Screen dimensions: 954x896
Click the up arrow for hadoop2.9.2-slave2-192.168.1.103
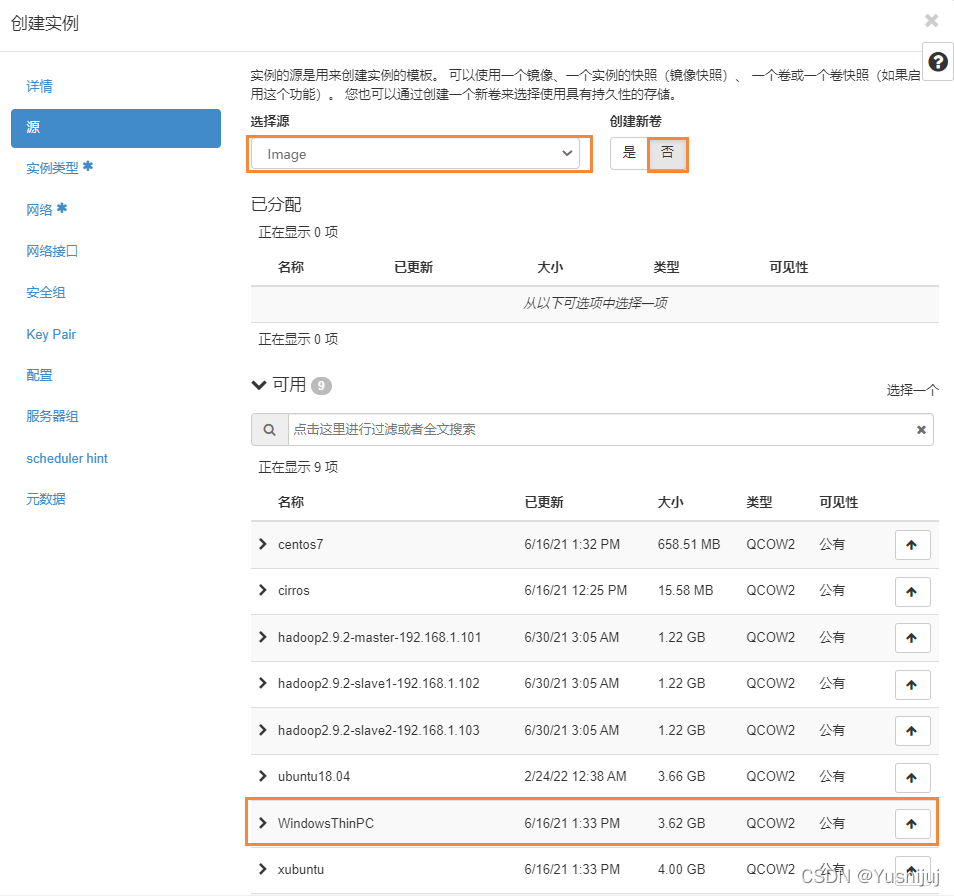pyautogui.click(x=912, y=731)
